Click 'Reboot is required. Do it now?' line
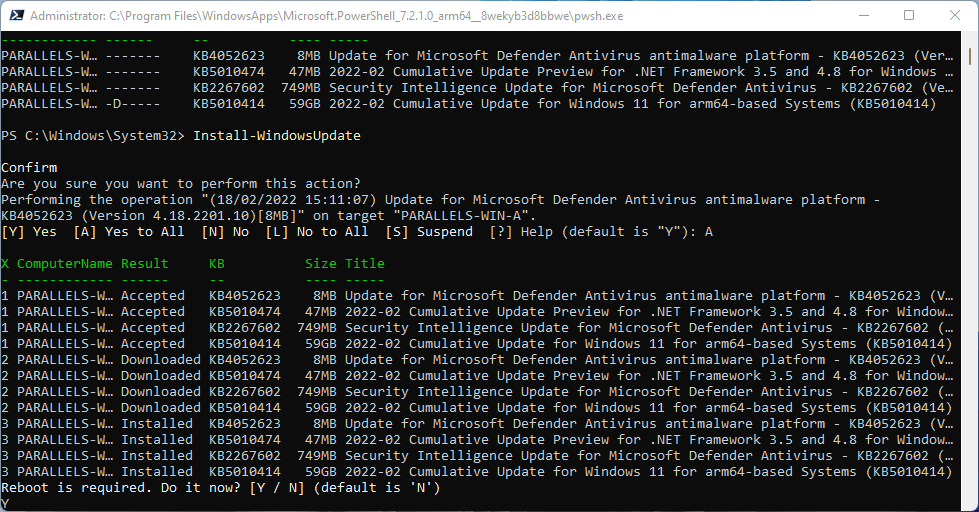The image size is (979, 512). 220,488
